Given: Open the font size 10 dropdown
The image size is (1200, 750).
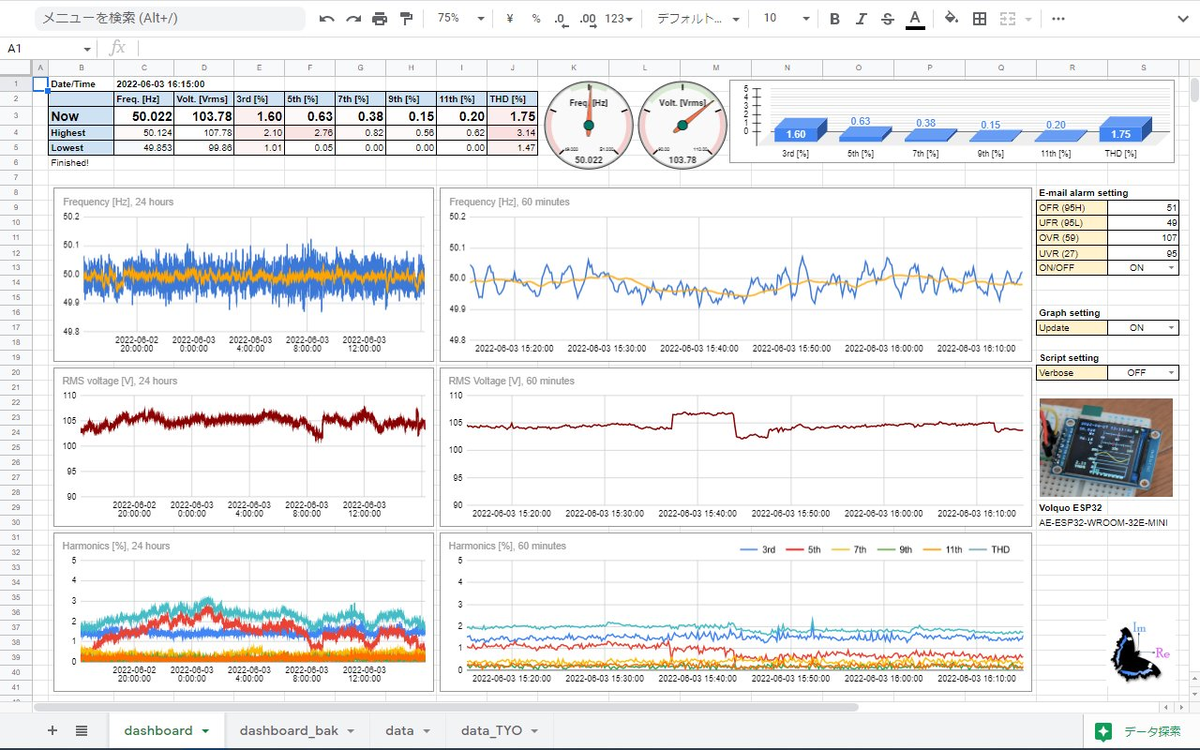Looking at the screenshot, I should (784, 19).
